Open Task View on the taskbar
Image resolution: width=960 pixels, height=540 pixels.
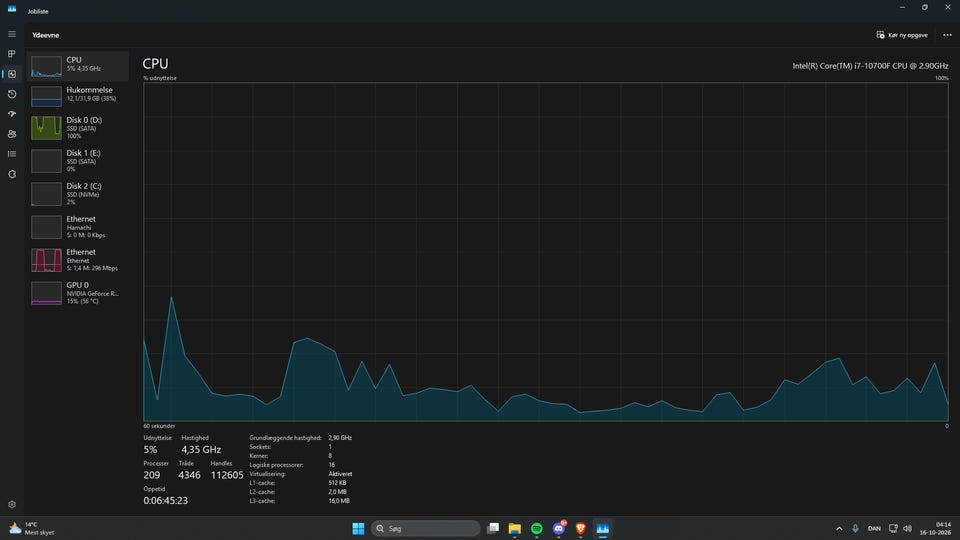[493, 528]
